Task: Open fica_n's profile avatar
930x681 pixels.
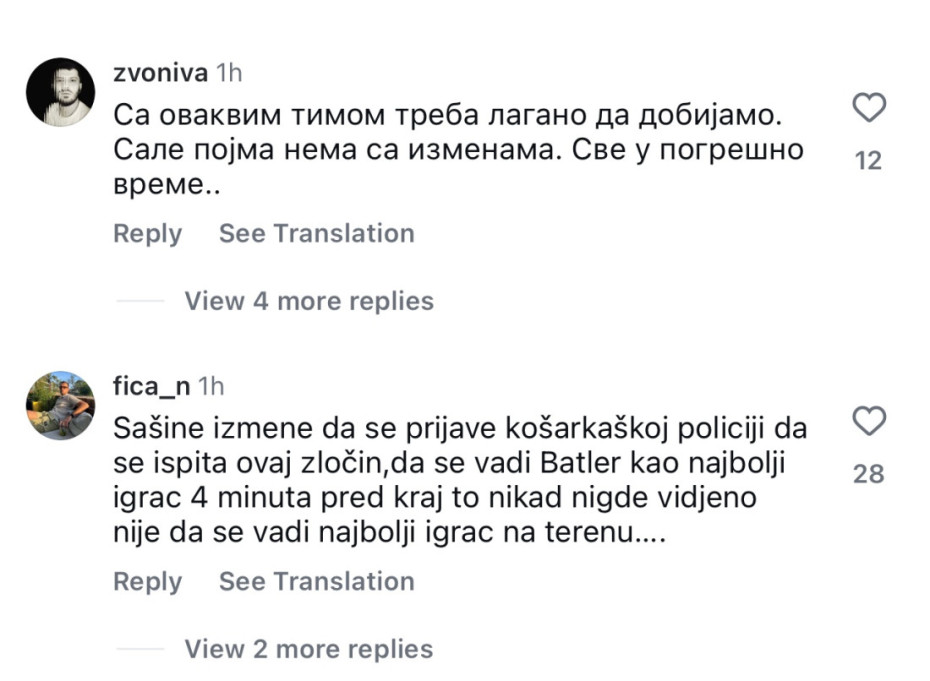Action: (60, 405)
